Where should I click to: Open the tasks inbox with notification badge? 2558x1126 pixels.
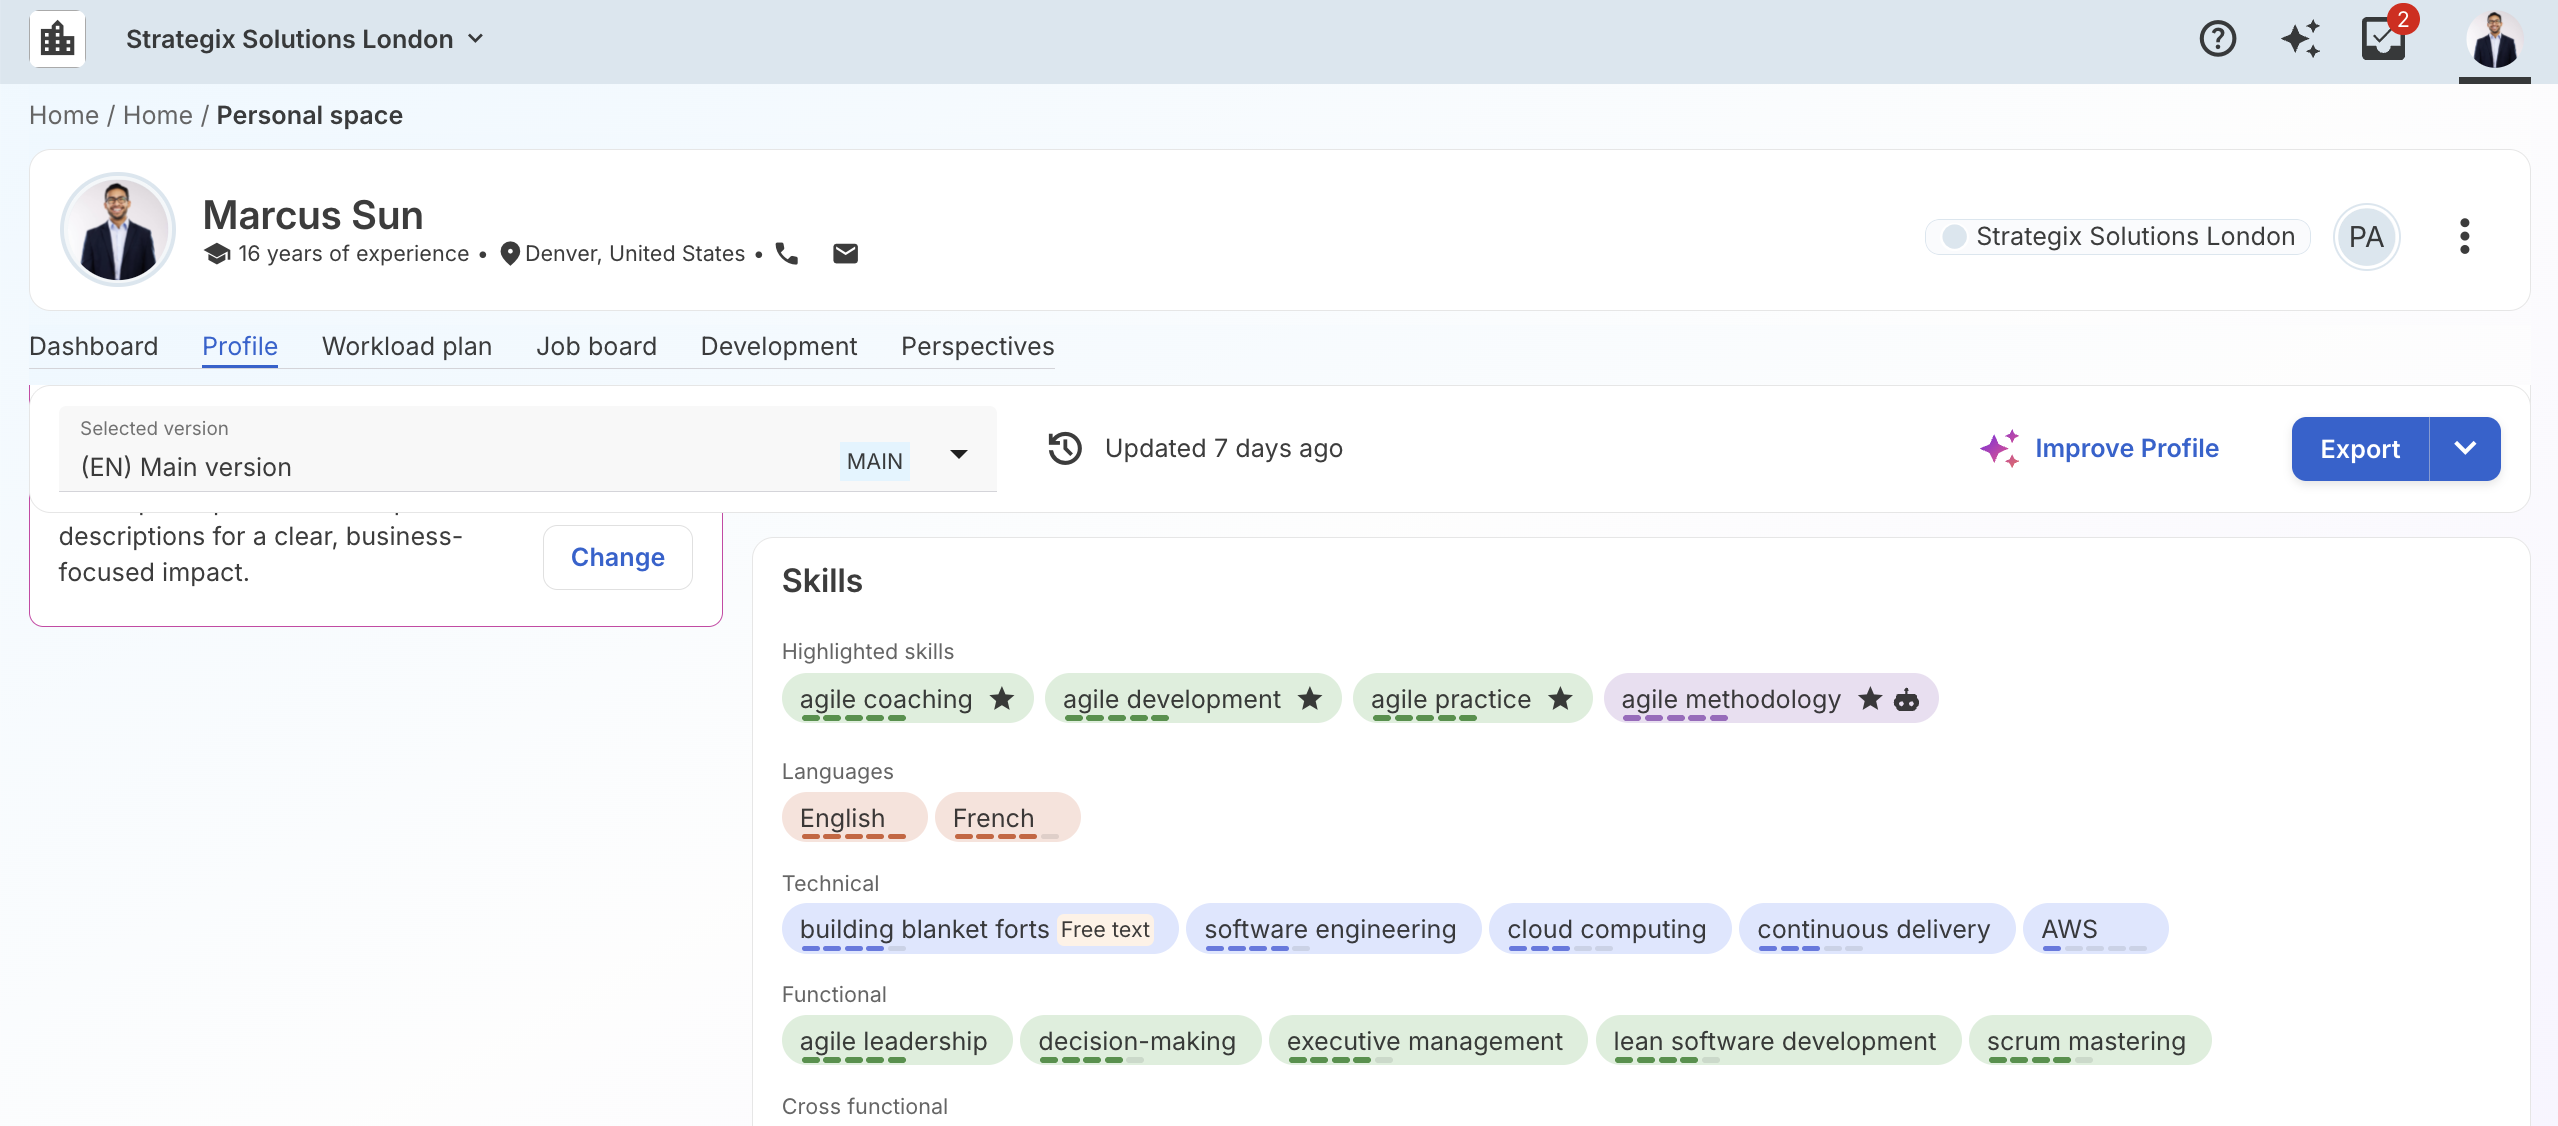point(2383,39)
